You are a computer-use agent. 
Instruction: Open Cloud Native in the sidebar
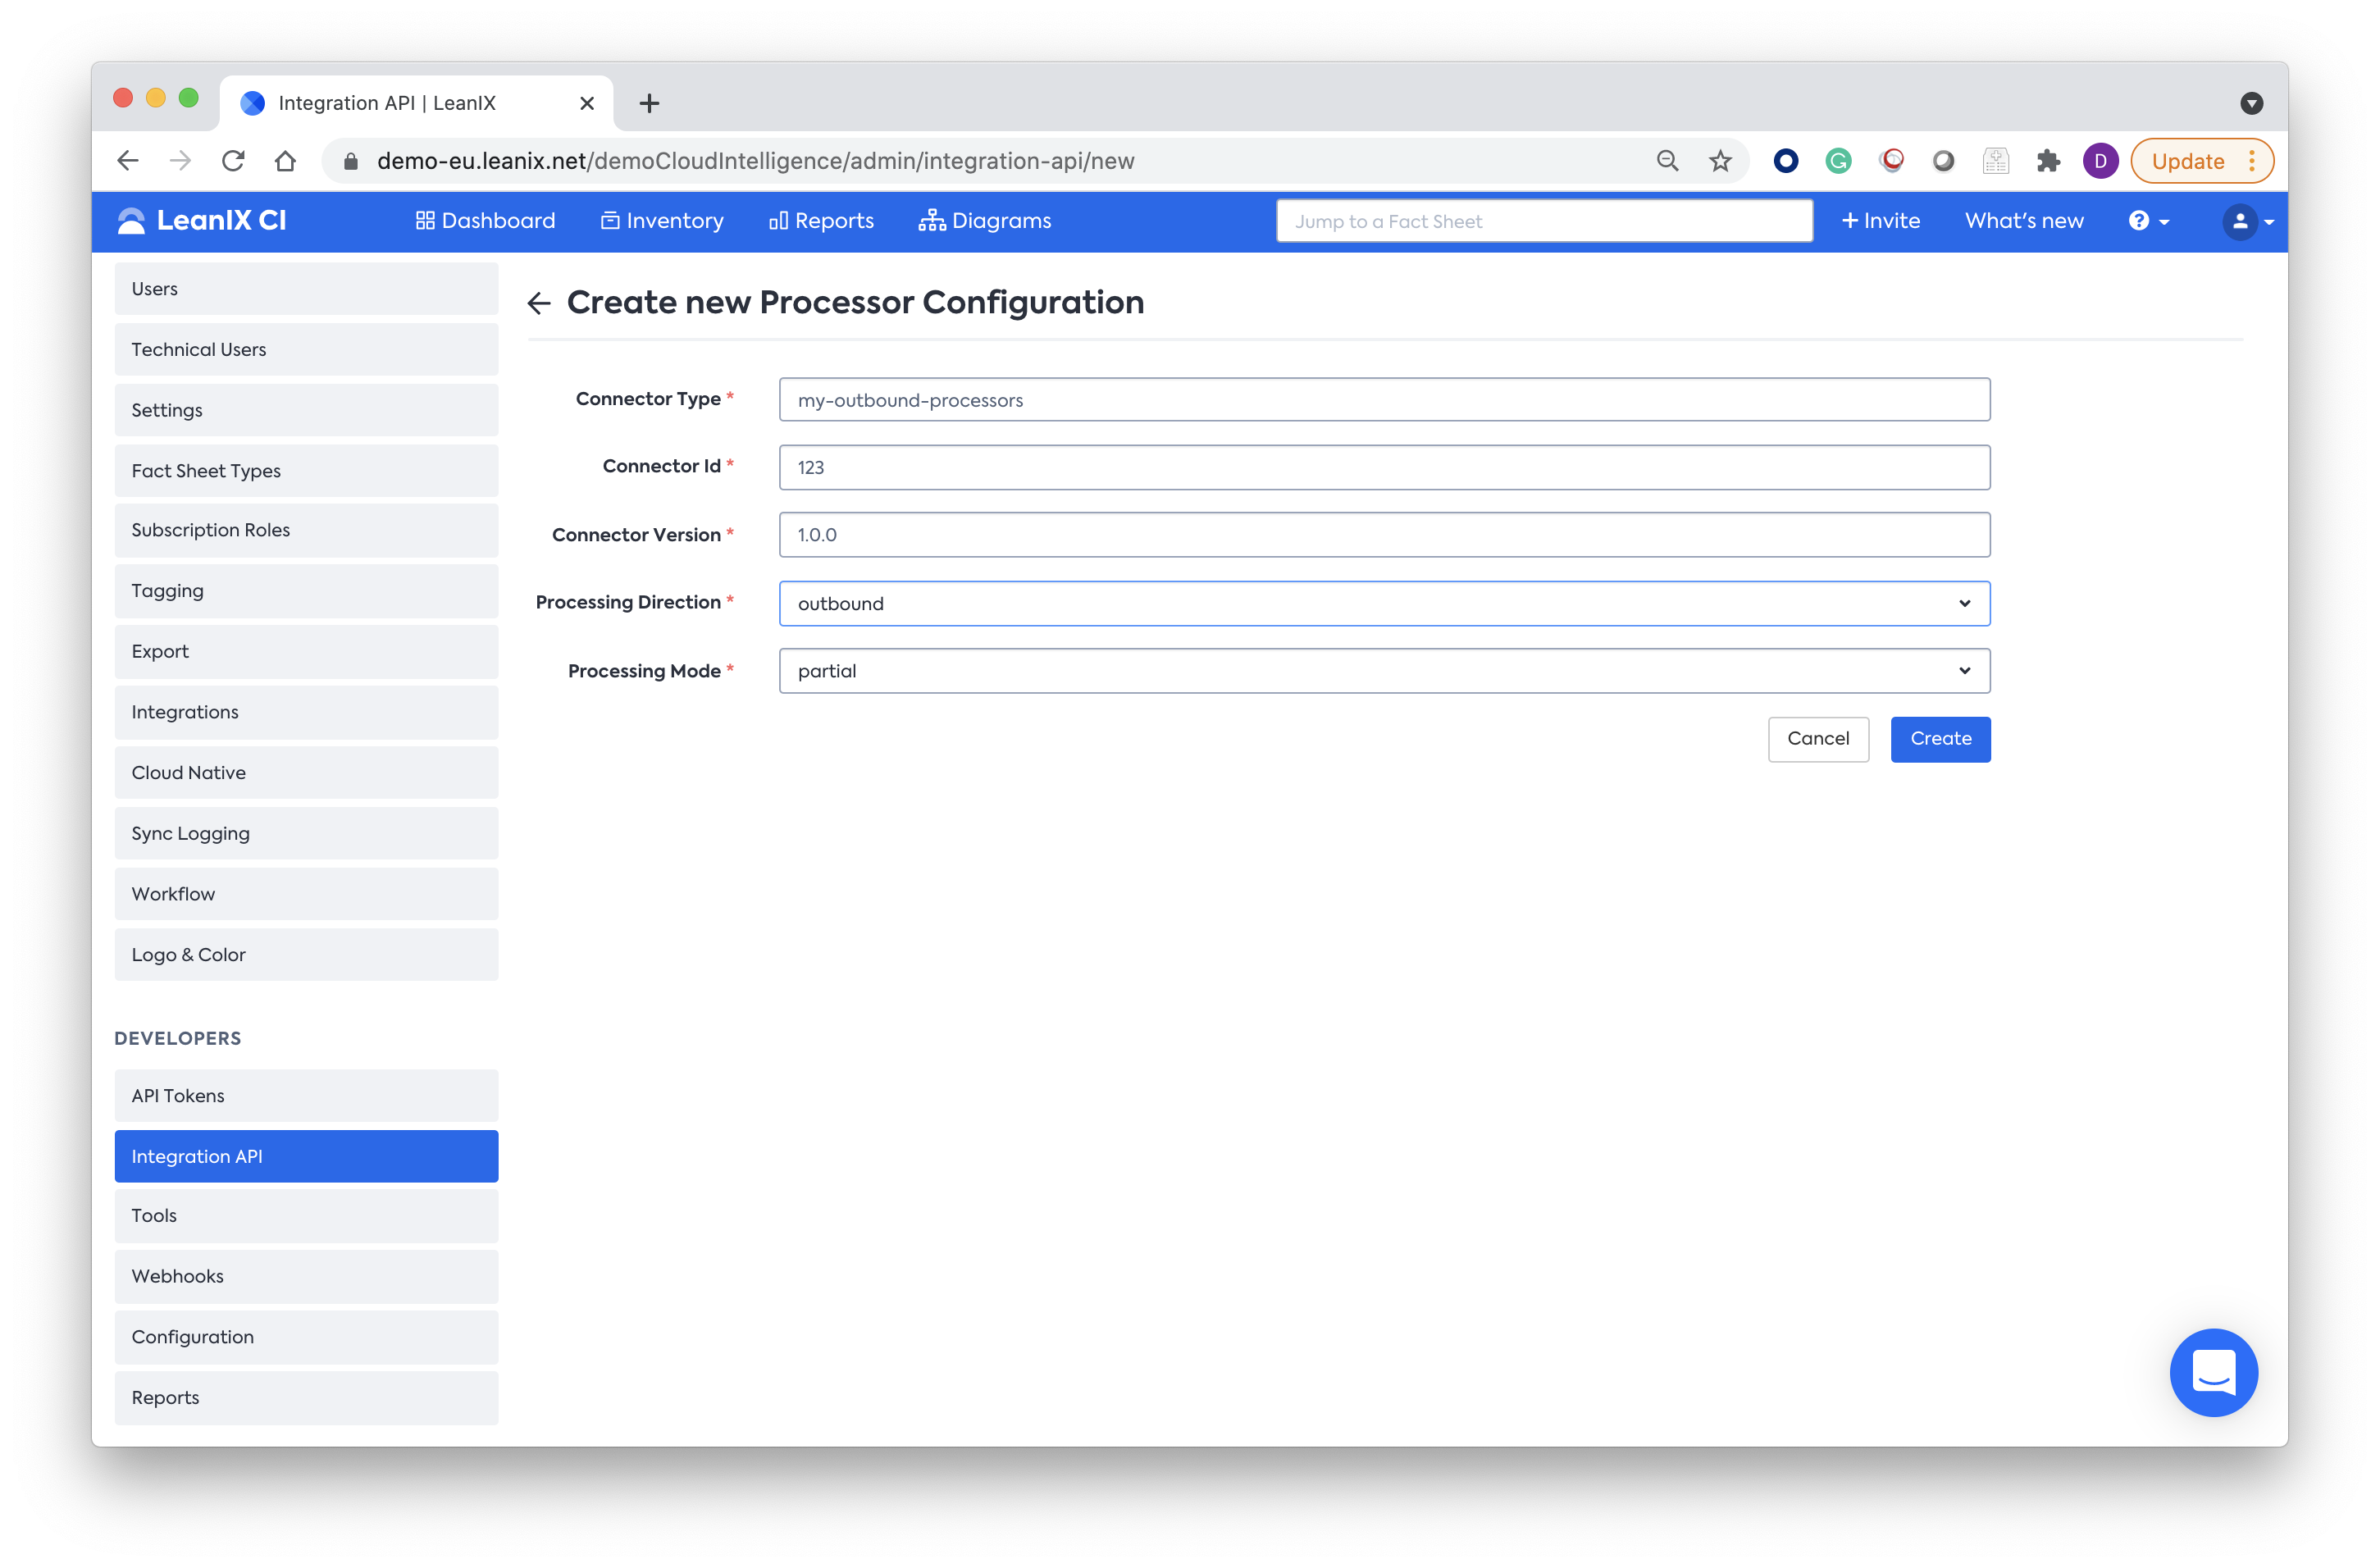[x=306, y=773]
